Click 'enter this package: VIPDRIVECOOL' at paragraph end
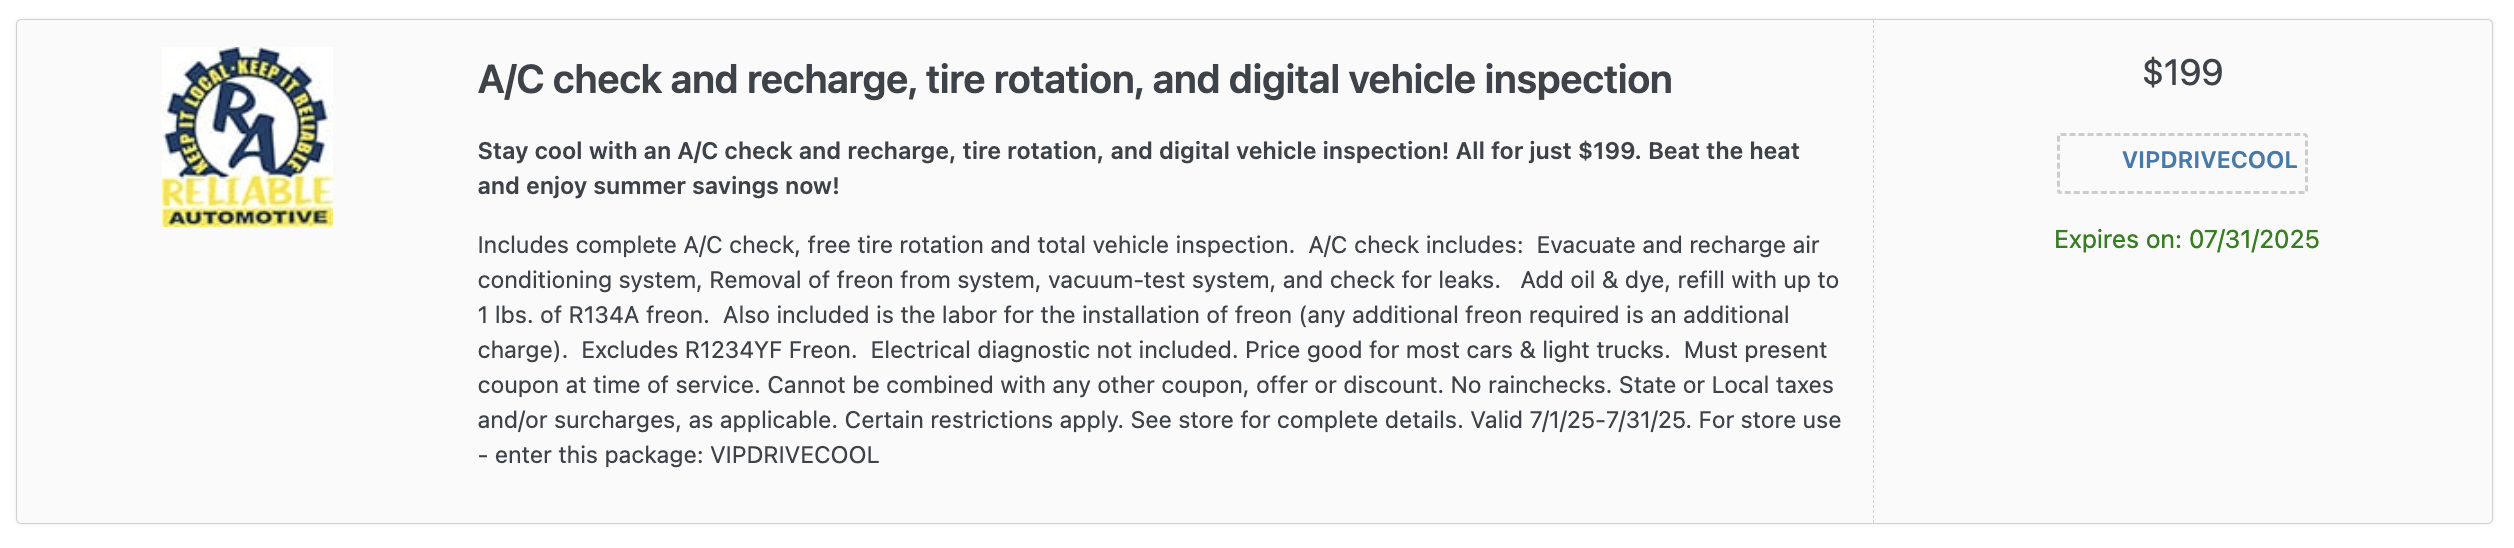This screenshot has height=548, width=2514. pyautogui.click(x=687, y=455)
